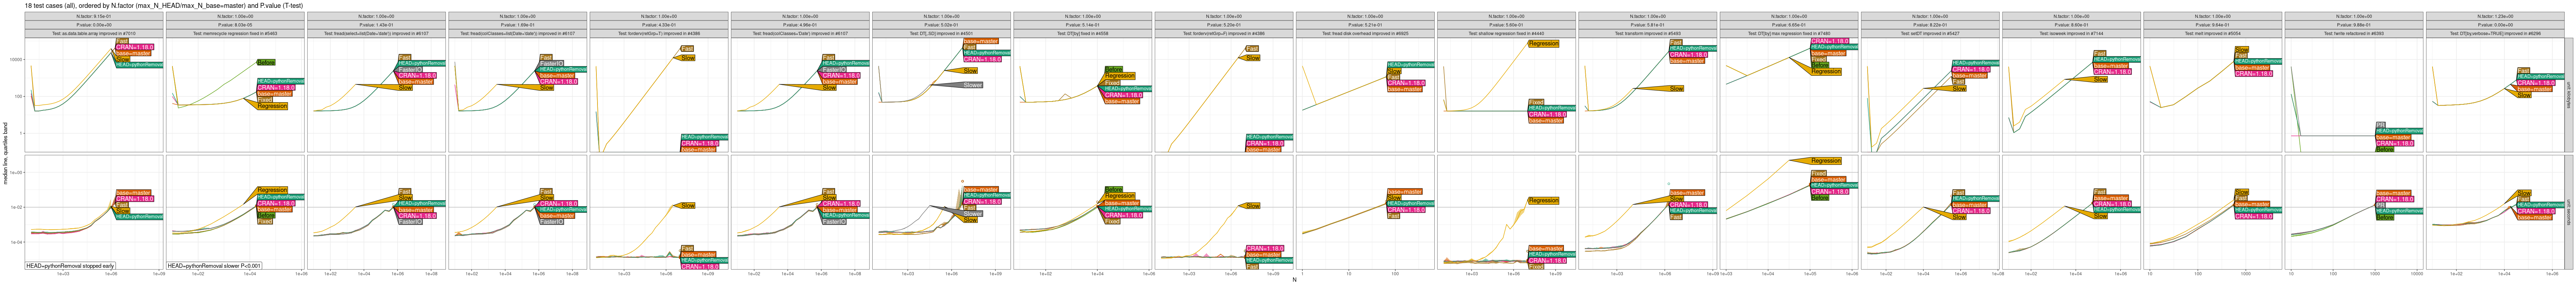The height and width of the screenshot is (286, 2576).
Task: Click the DT[,.SD] improved #4501 facet header
Action: click(941, 33)
